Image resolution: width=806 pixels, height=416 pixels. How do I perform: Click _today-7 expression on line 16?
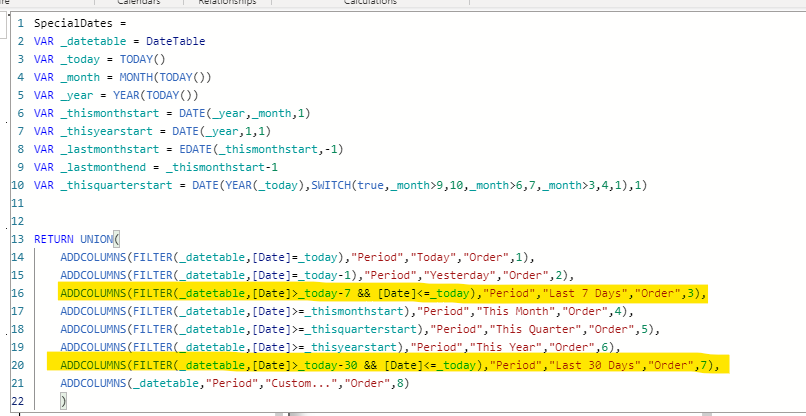[x=323, y=293]
